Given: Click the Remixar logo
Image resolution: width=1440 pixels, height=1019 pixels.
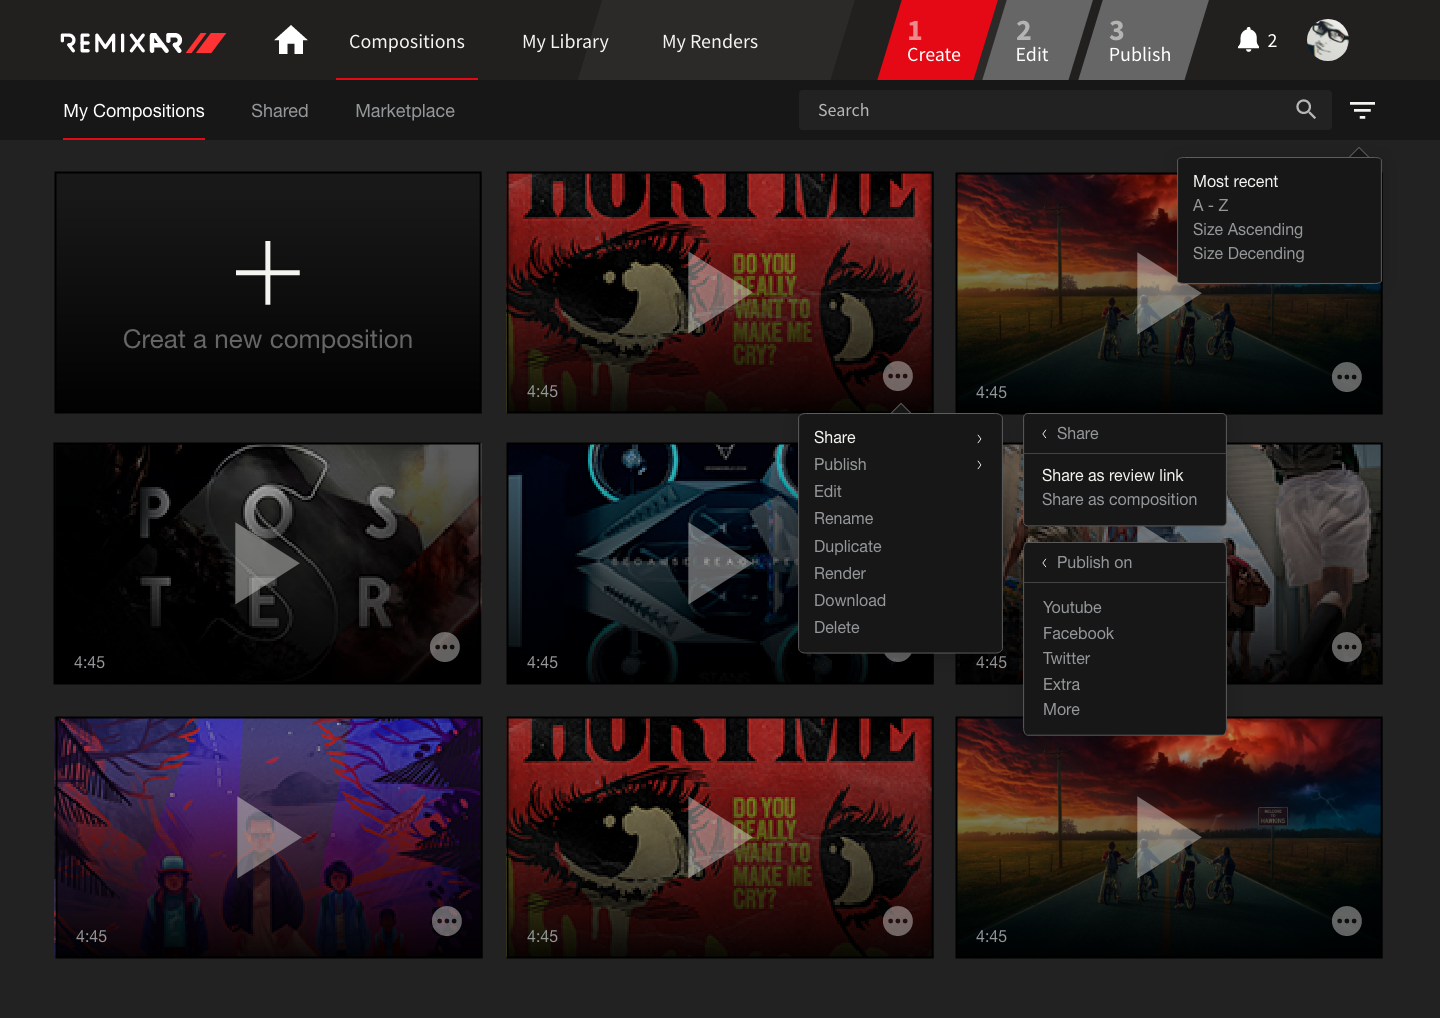Looking at the screenshot, I should [143, 42].
